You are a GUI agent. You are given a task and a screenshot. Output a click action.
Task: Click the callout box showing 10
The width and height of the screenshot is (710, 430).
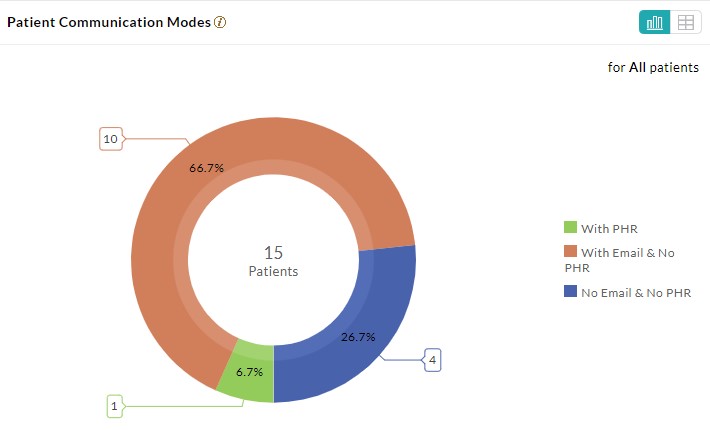click(110, 138)
